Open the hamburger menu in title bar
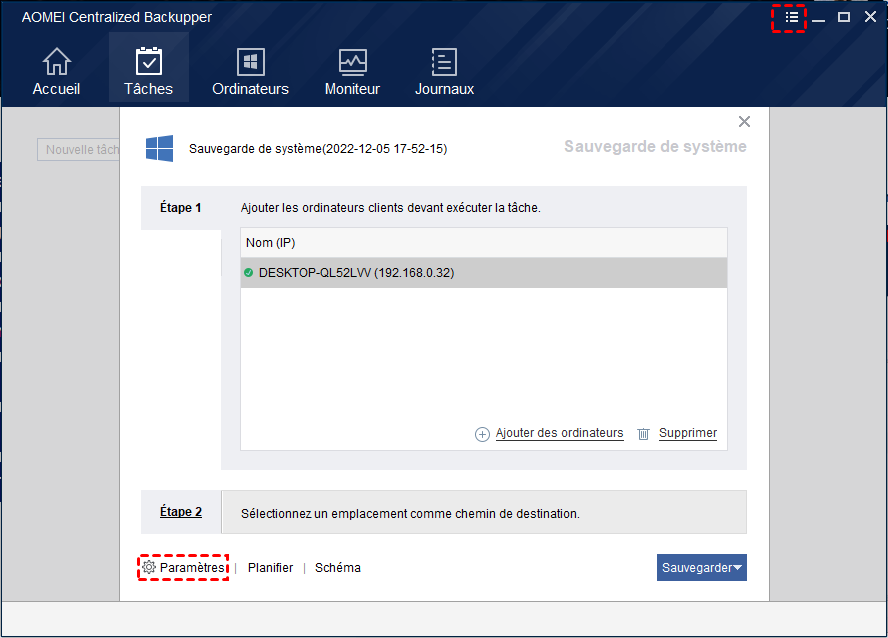The height and width of the screenshot is (638, 888). tap(792, 17)
